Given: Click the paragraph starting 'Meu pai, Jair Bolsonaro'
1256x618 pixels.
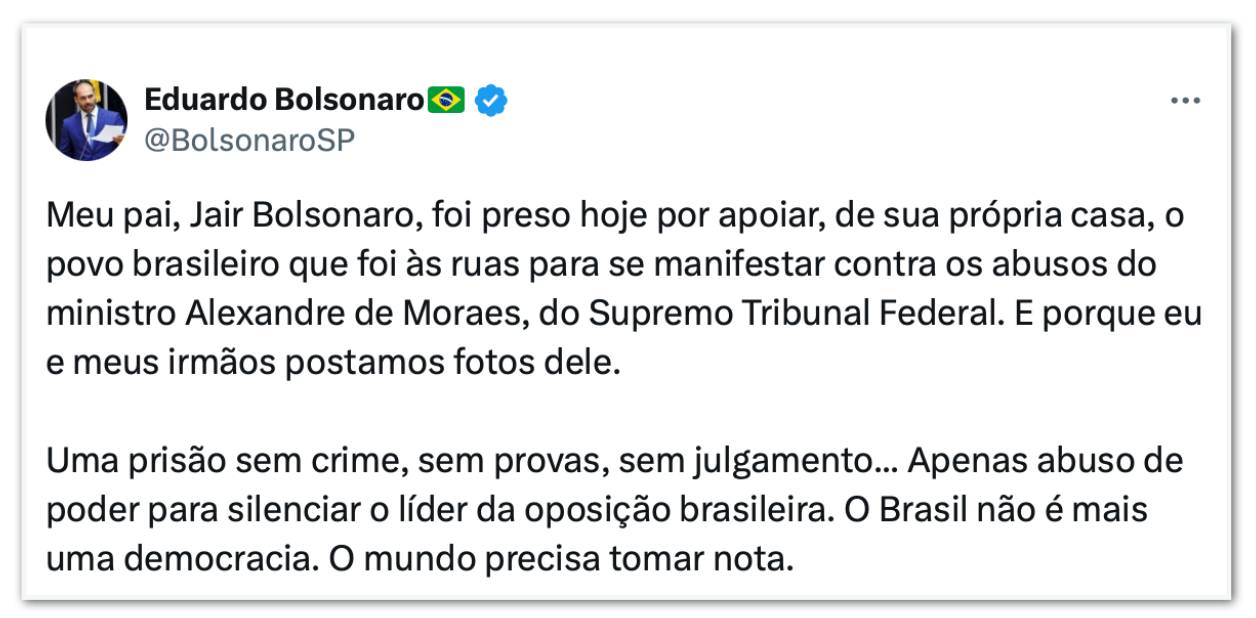Looking at the screenshot, I should (x=624, y=290).
